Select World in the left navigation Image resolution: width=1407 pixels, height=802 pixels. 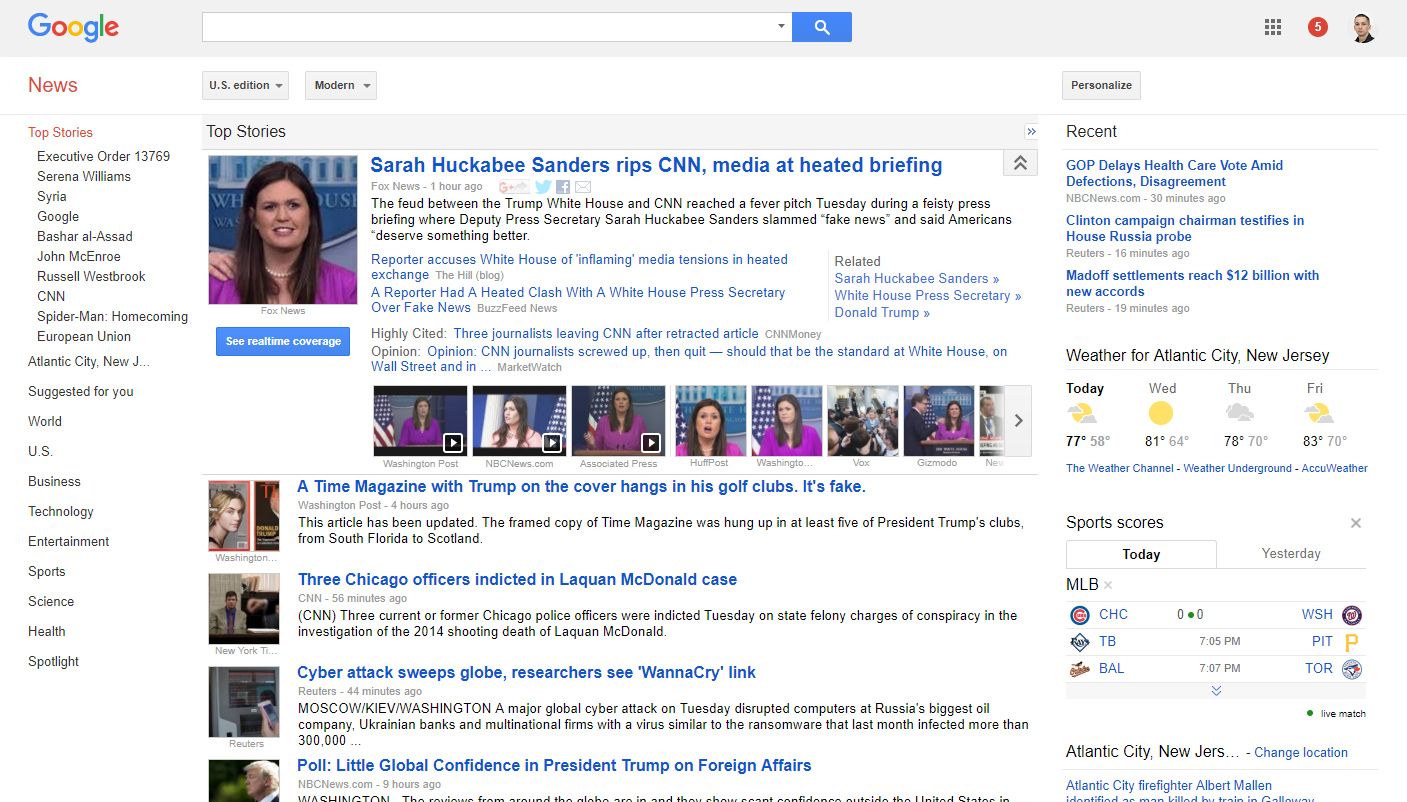point(45,422)
